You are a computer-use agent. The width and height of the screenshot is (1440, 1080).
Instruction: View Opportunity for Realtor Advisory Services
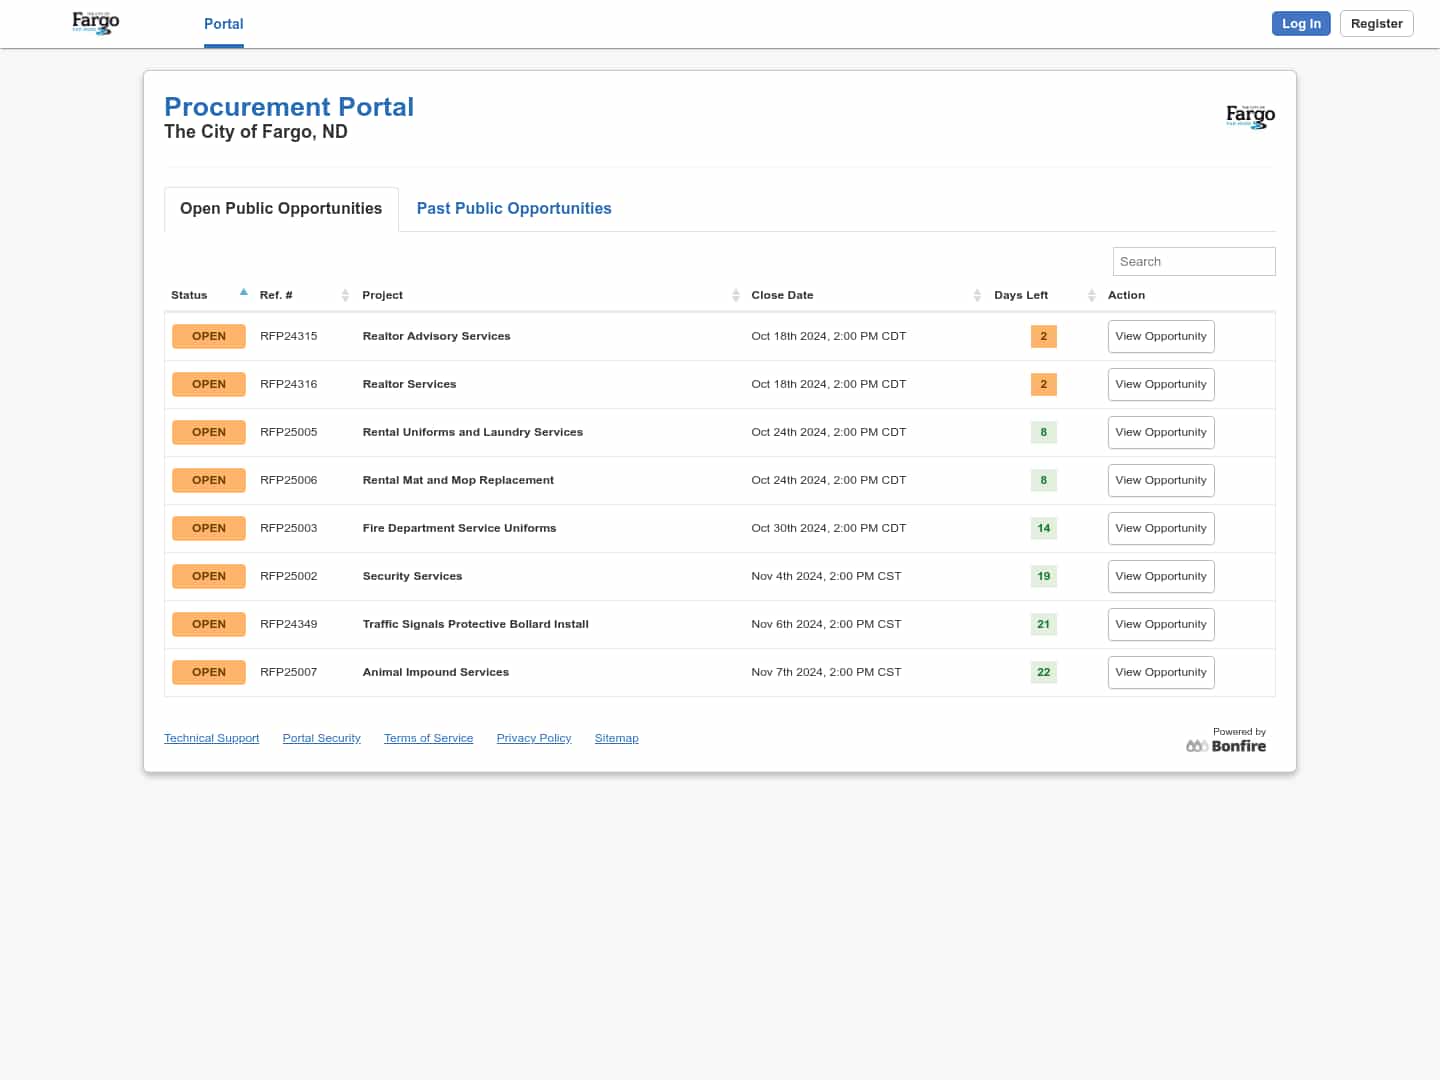coord(1161,337)
